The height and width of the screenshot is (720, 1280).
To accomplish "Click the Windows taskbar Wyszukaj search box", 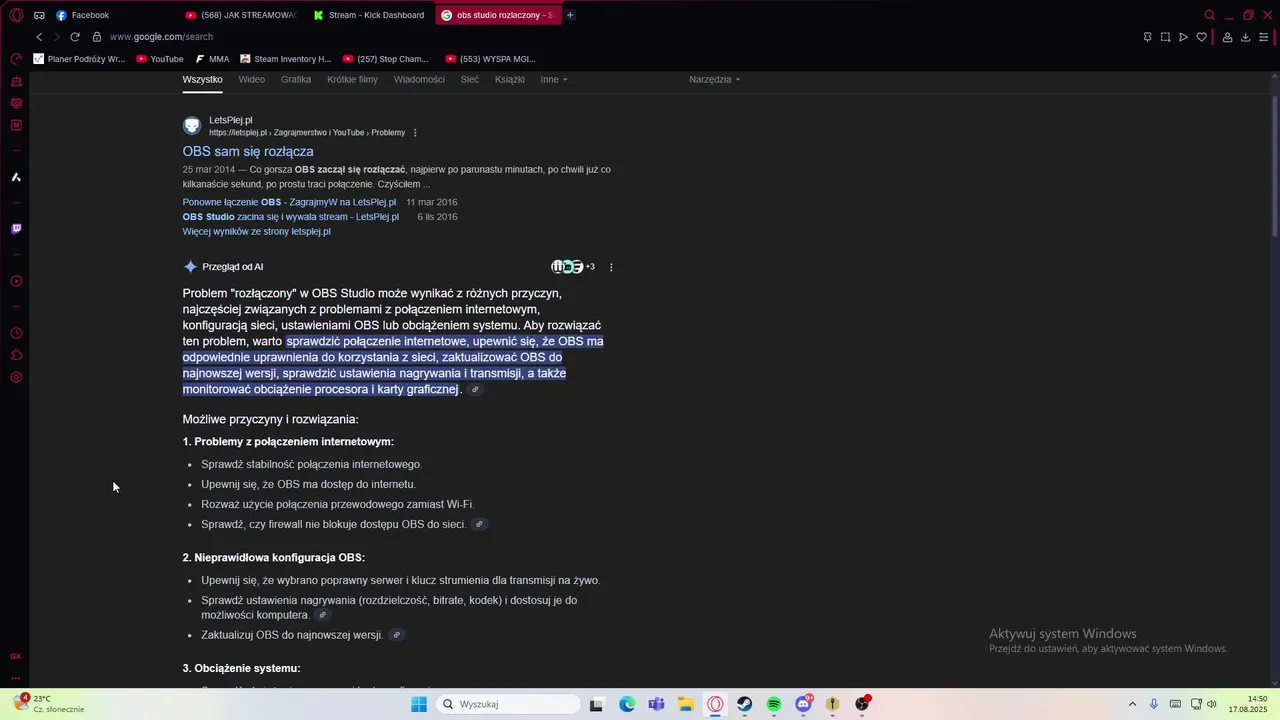I will click(510, 704).
